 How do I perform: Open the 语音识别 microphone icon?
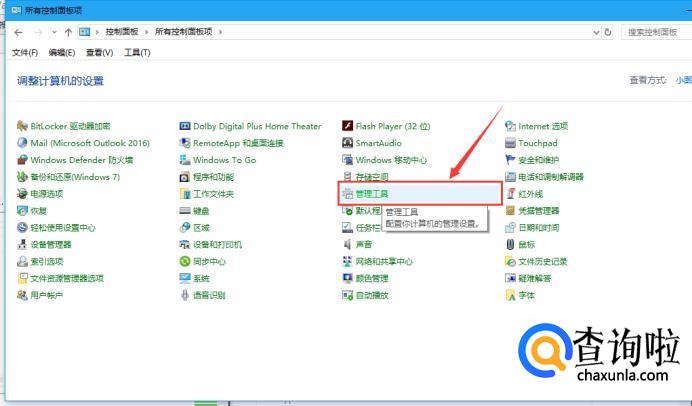[185, 295]
